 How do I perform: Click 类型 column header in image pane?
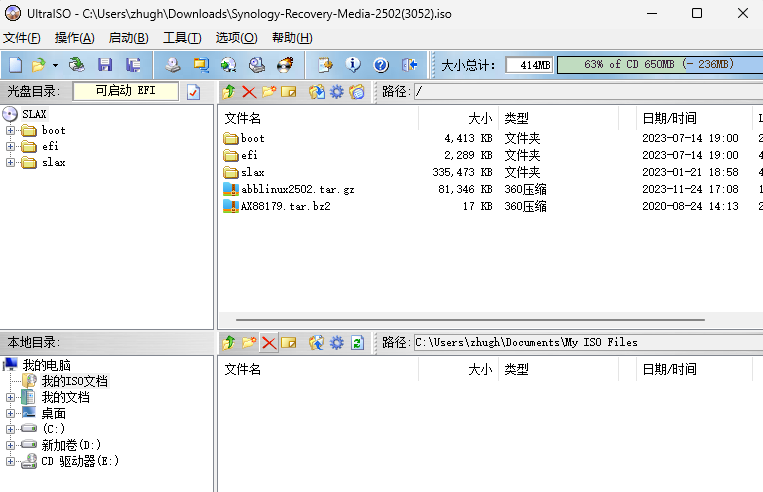point(559,118)
